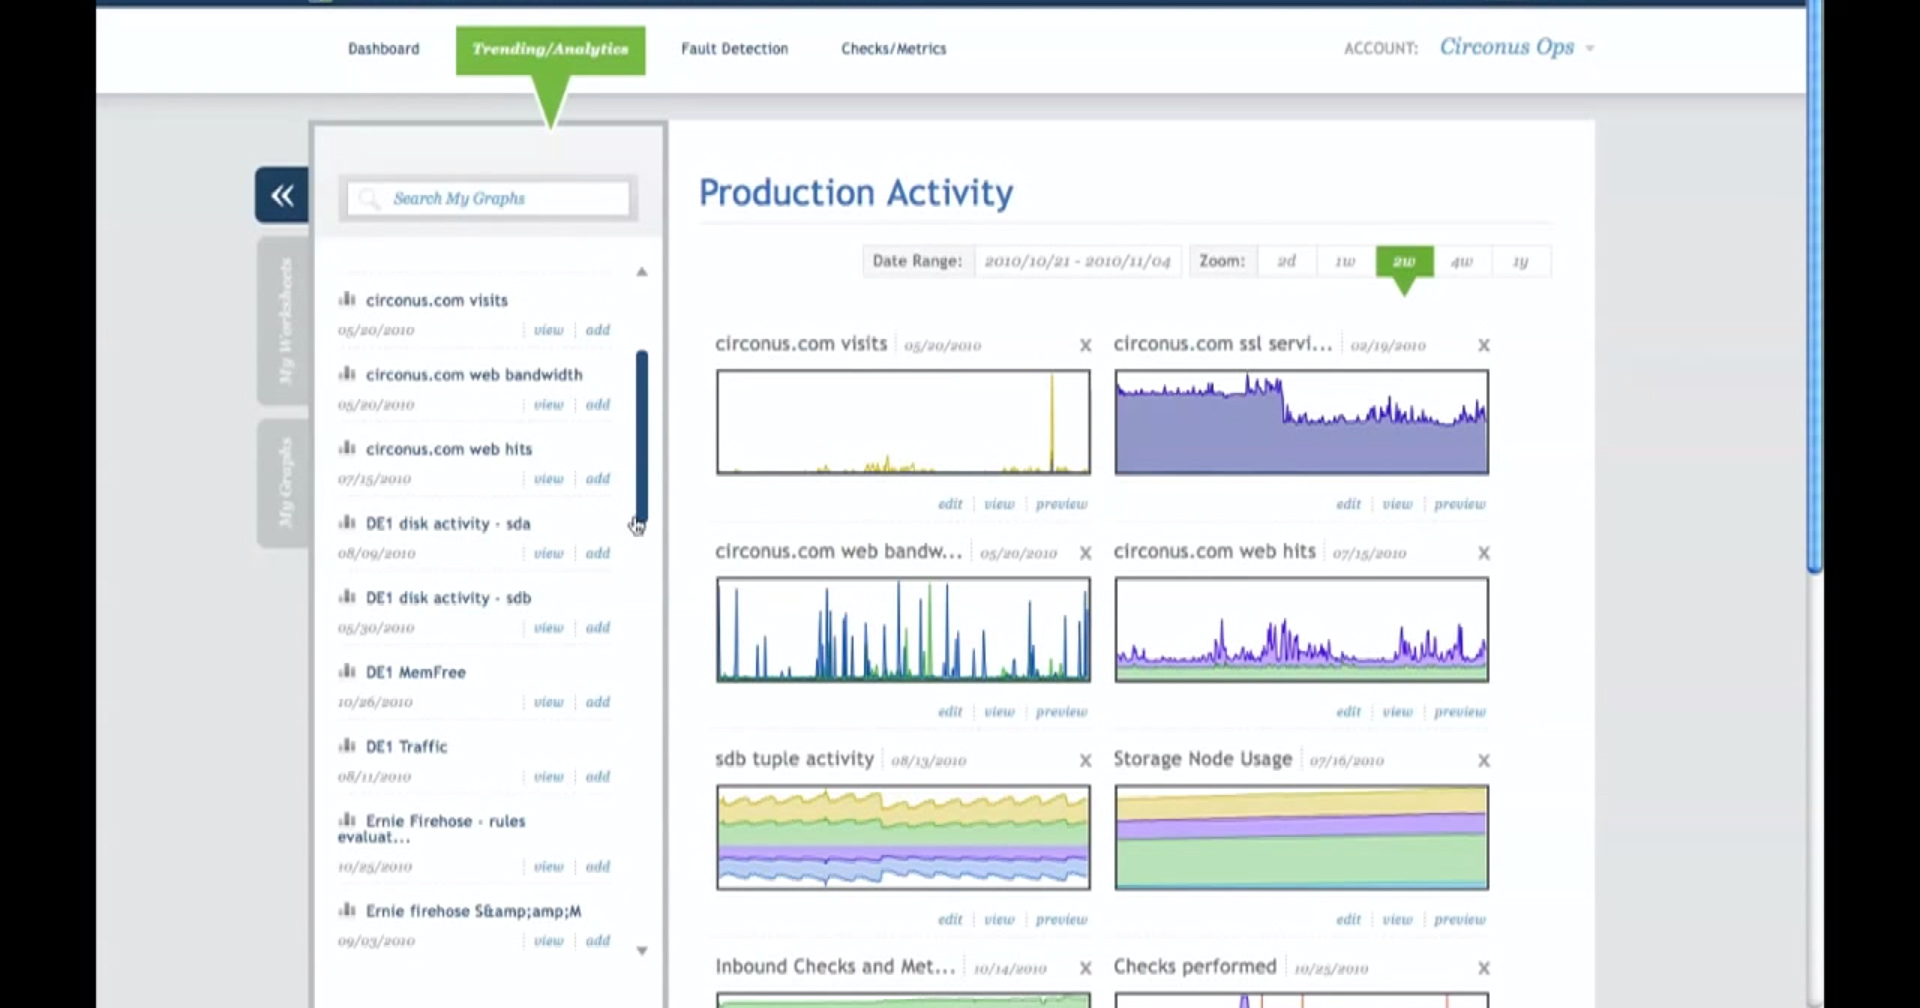The width and height of the screenshot is (1920, 1008).
Task: Remove circonus.com web bandw... graph with its X
Action: tap(1085, 553)
